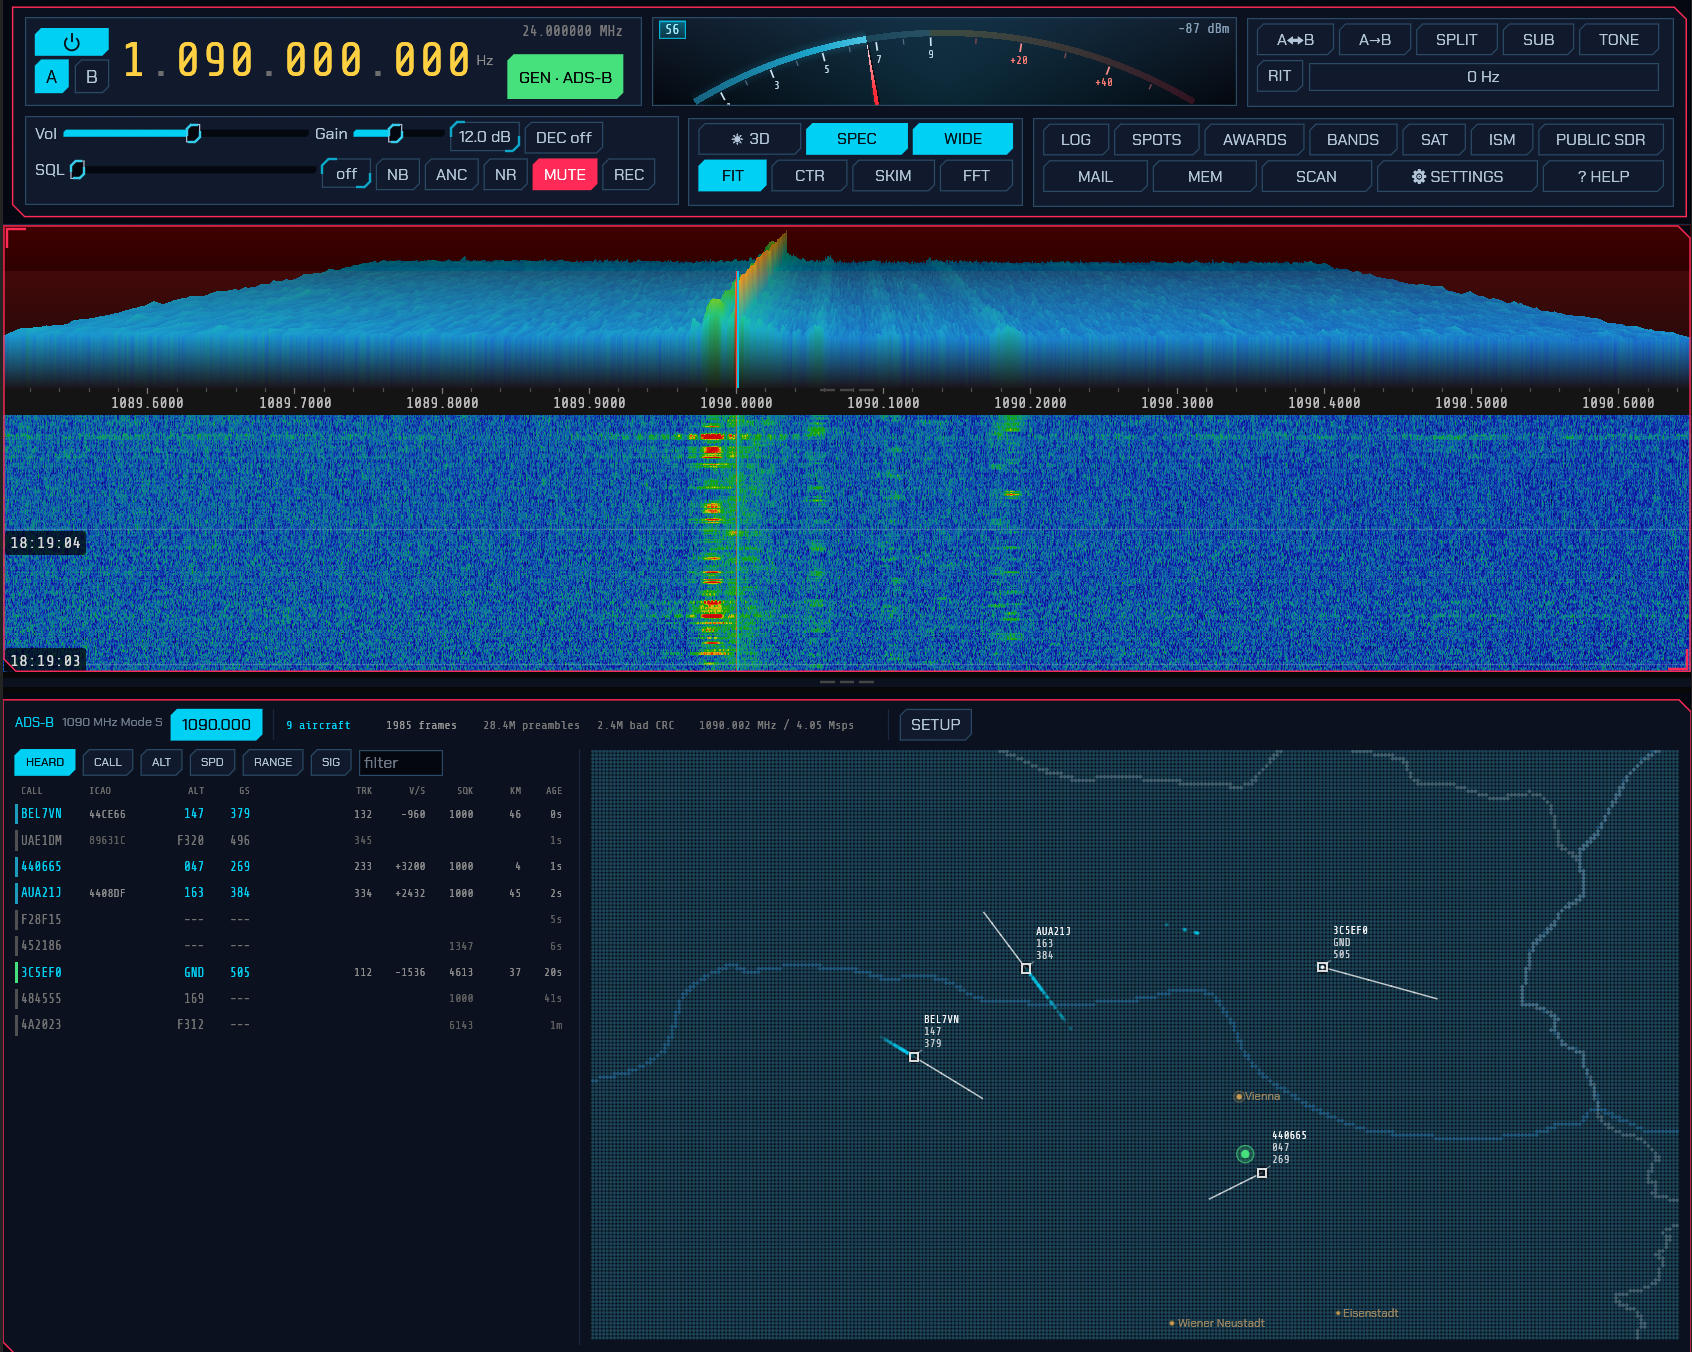Click the aircraft filter input field
This screenshot has height=1352, width=1692.
[x=400, y=763]
